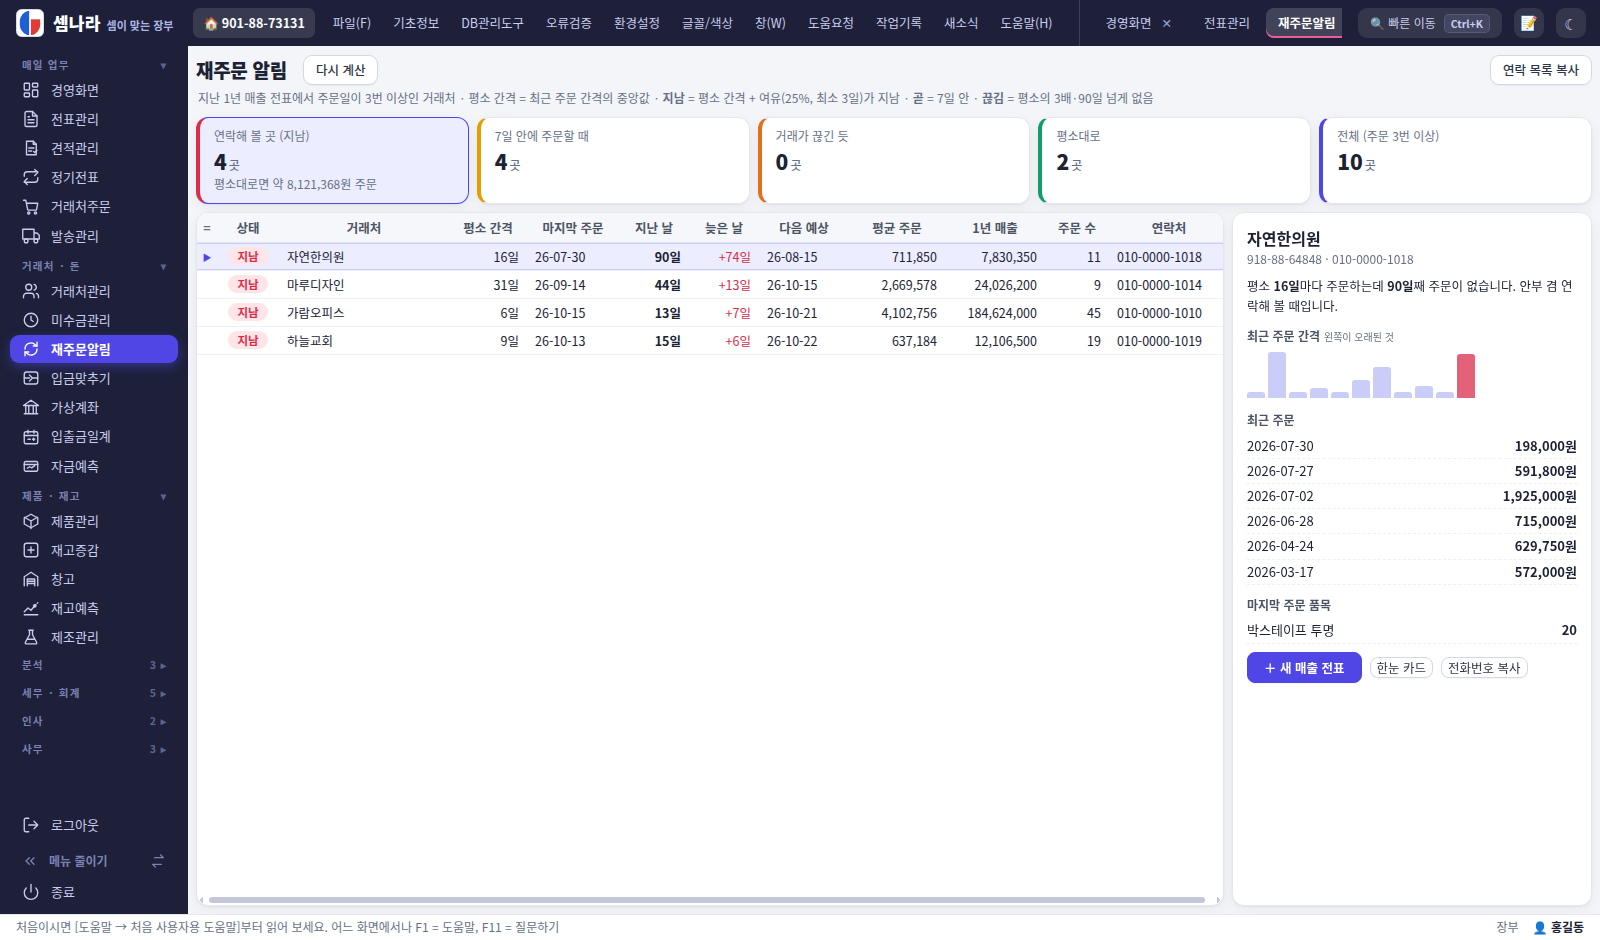The width and height of the screenshot is (1600, 940).
Task: Click the 창고 warehouse icon
Action: [31, 579]
